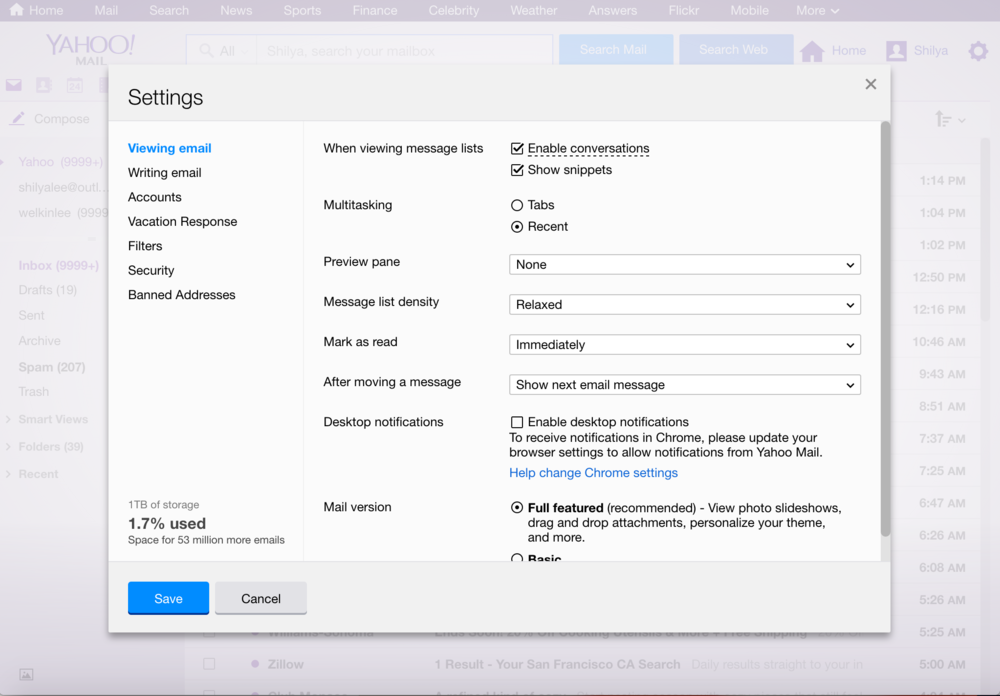Close the Settings dialog with X
The height and width of the screenshot is (696, 1000).
[871, 84]
